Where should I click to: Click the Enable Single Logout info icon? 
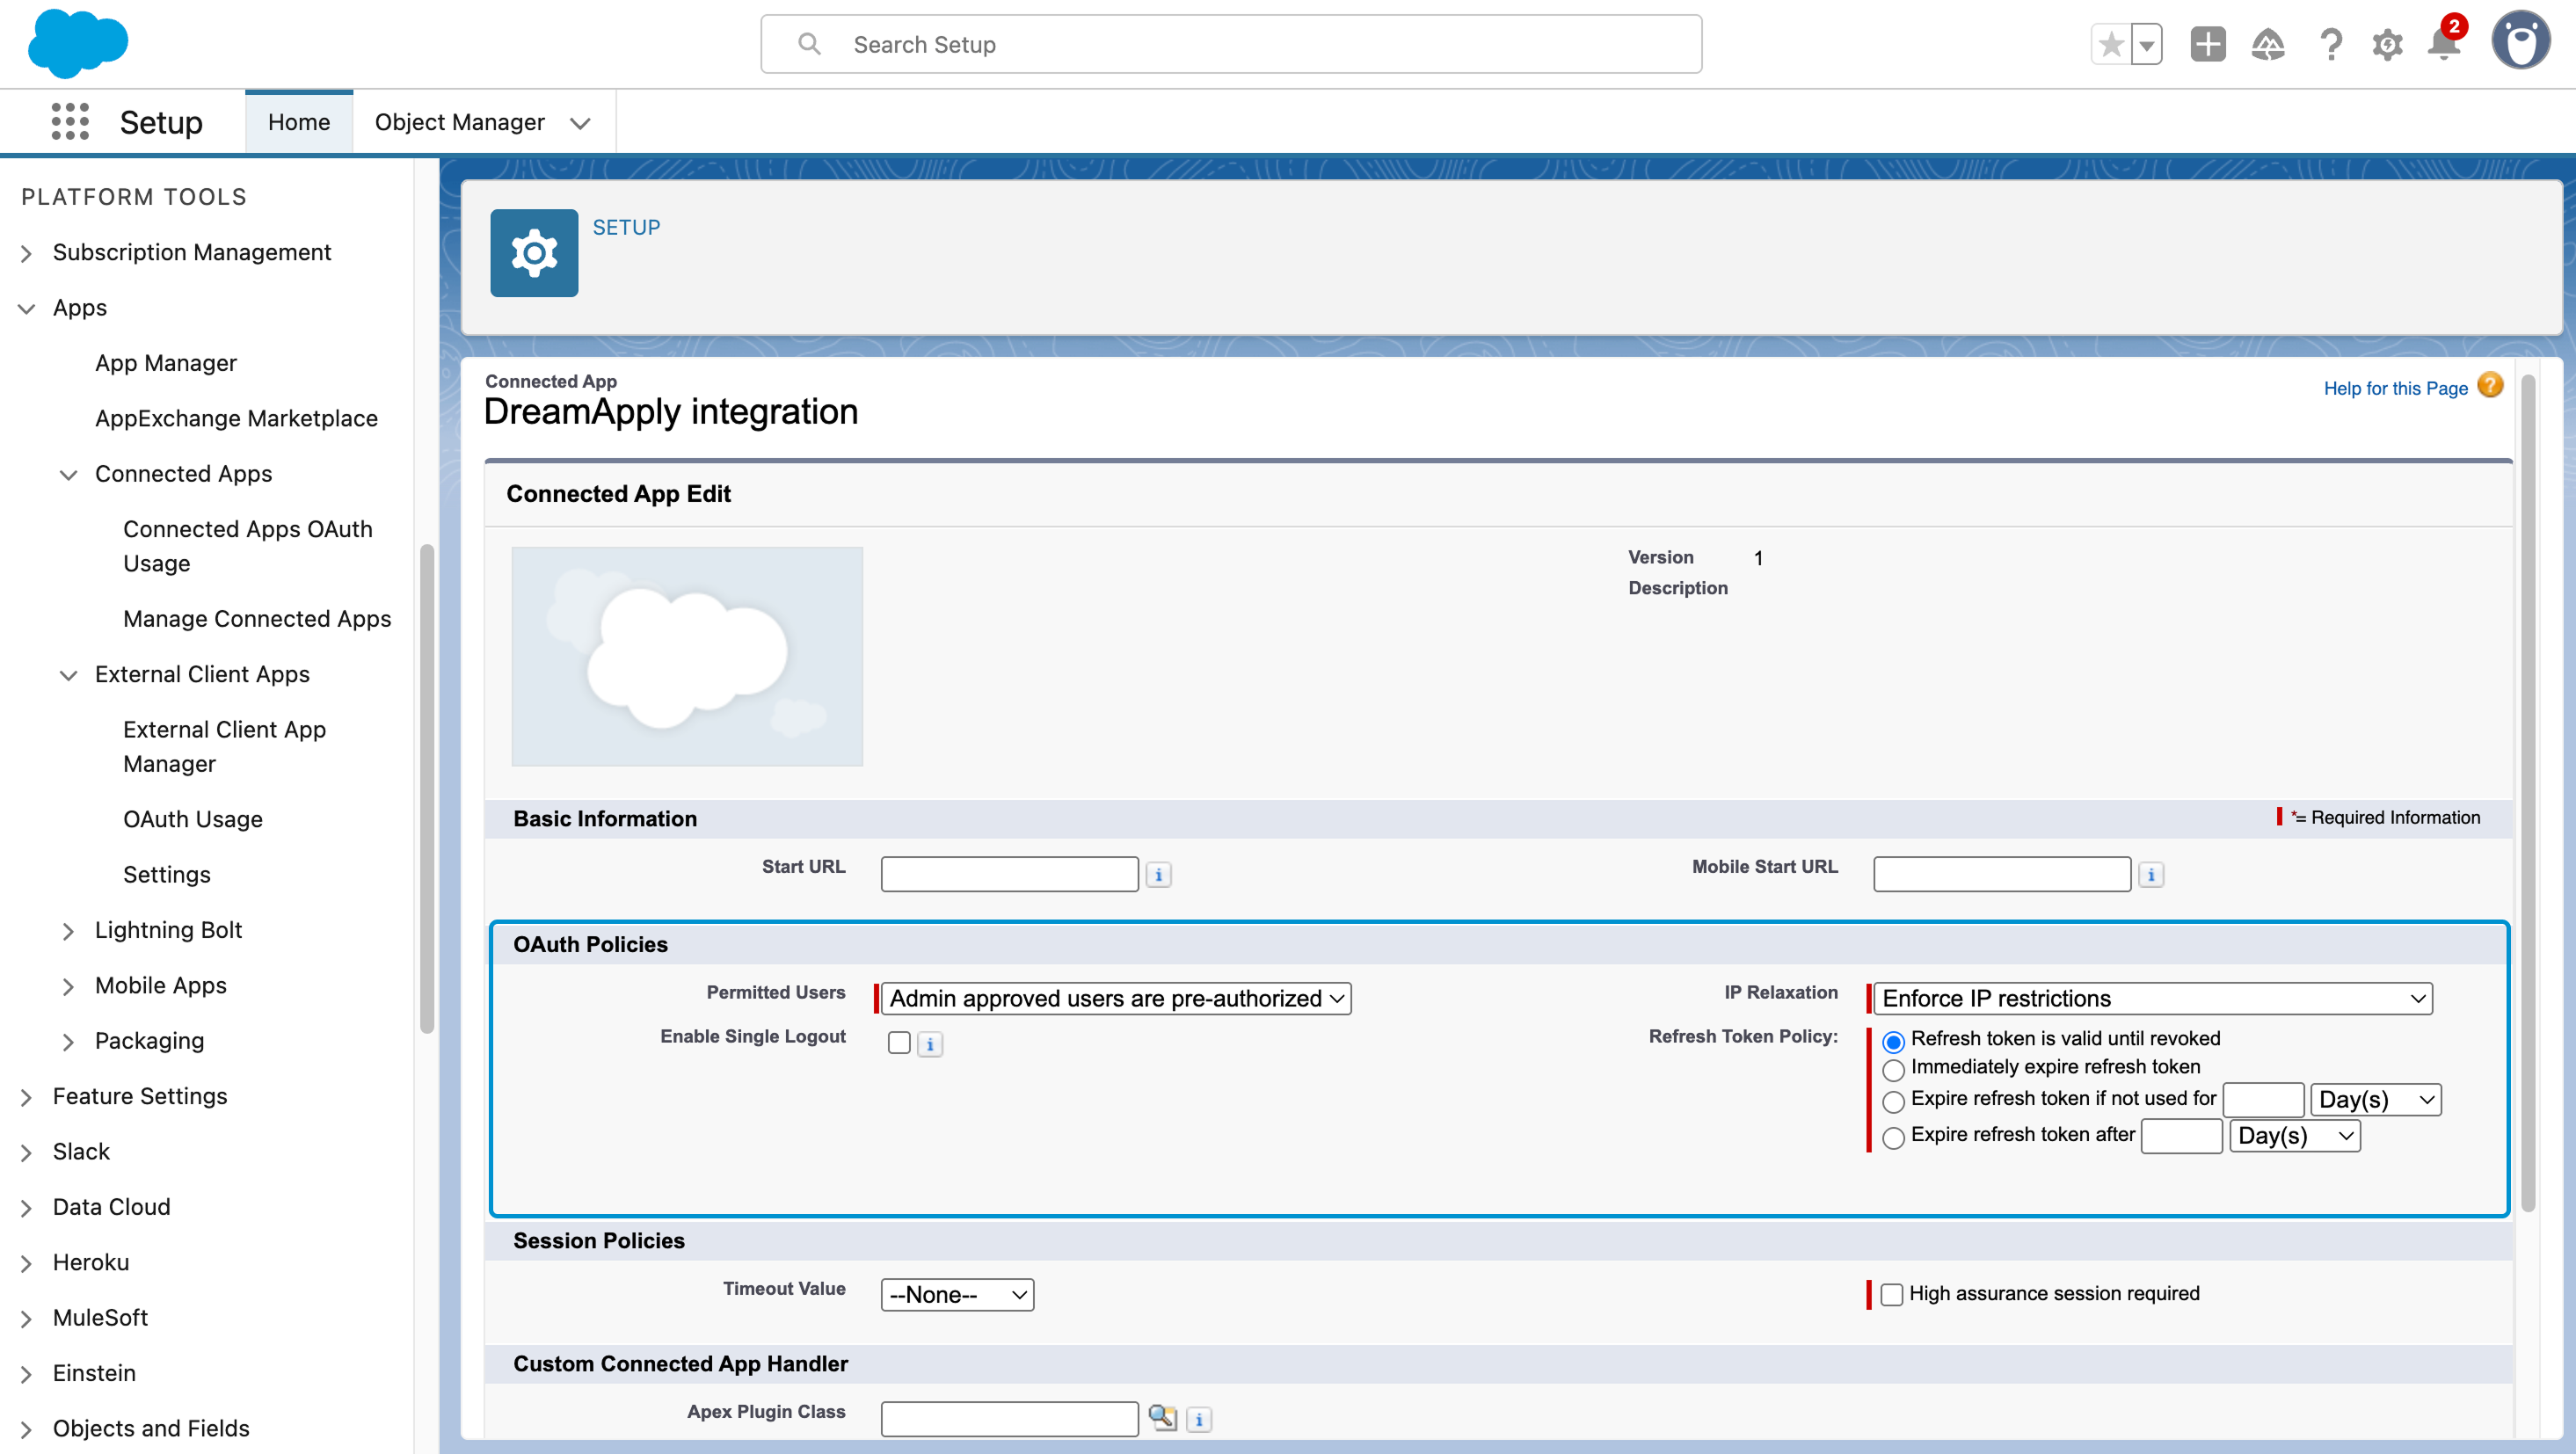point(930,1044)
